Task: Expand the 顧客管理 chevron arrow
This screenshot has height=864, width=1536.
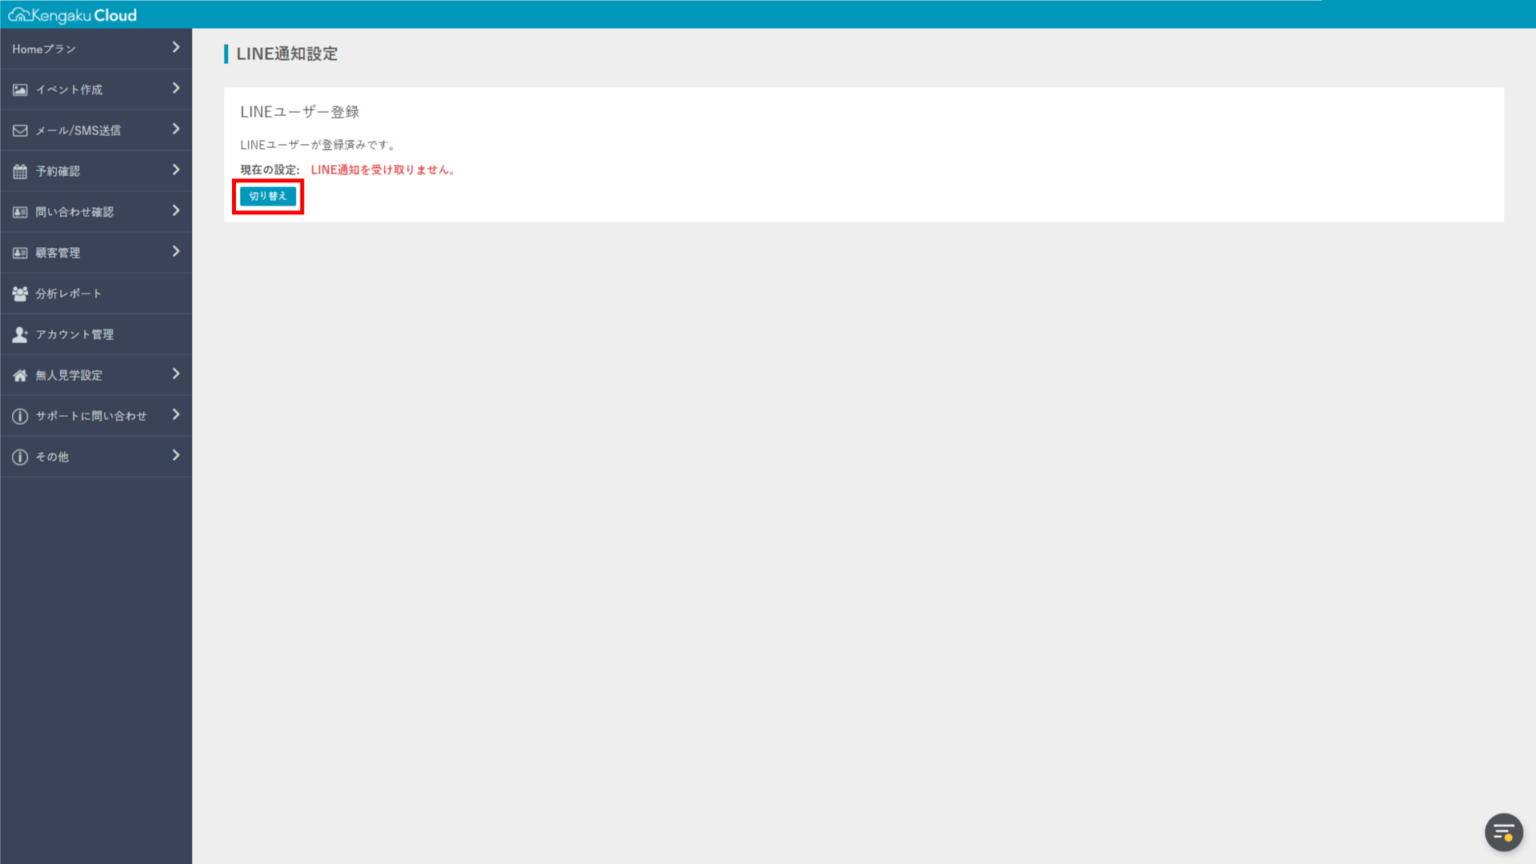Action: click(176, 252)
